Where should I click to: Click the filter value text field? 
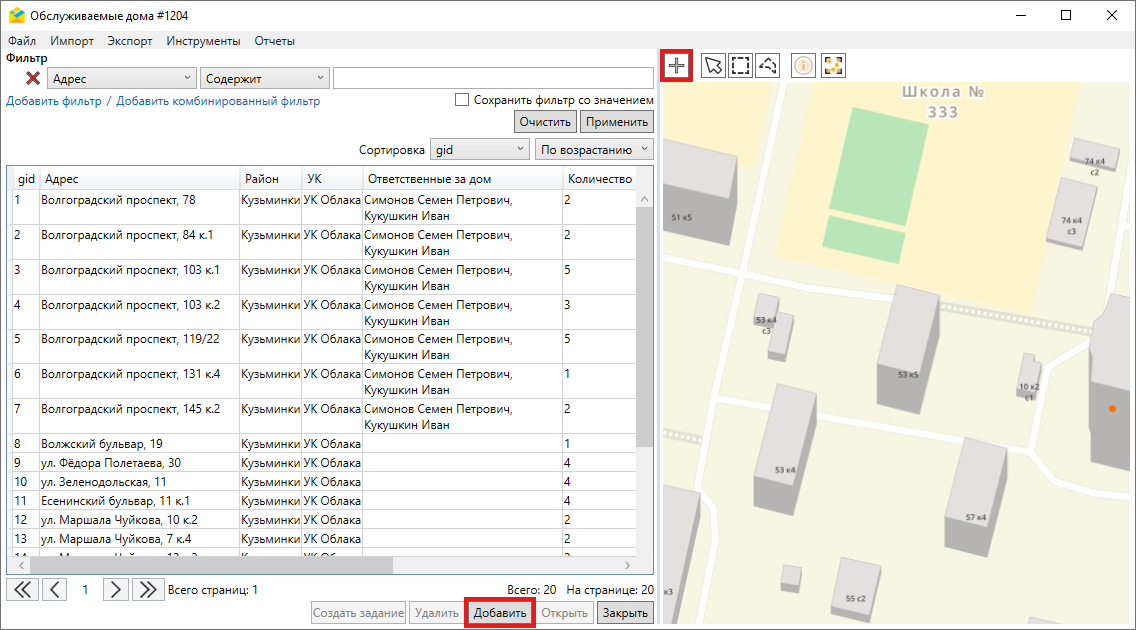pyautogui.click(x=492, y=78)
